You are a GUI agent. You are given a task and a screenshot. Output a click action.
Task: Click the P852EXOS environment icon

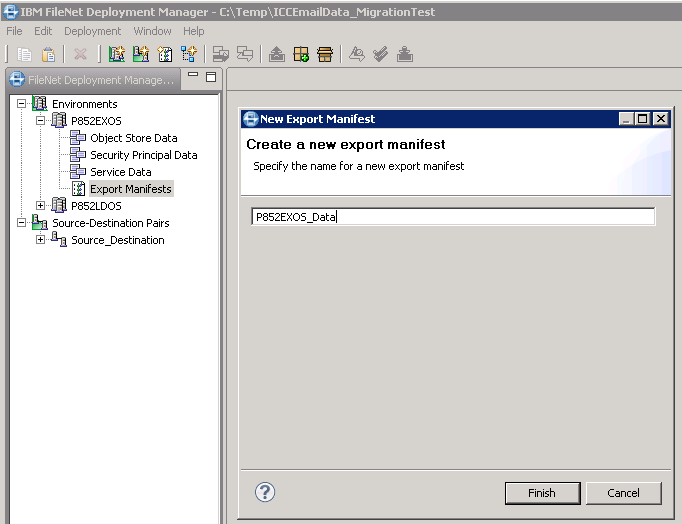59,120
